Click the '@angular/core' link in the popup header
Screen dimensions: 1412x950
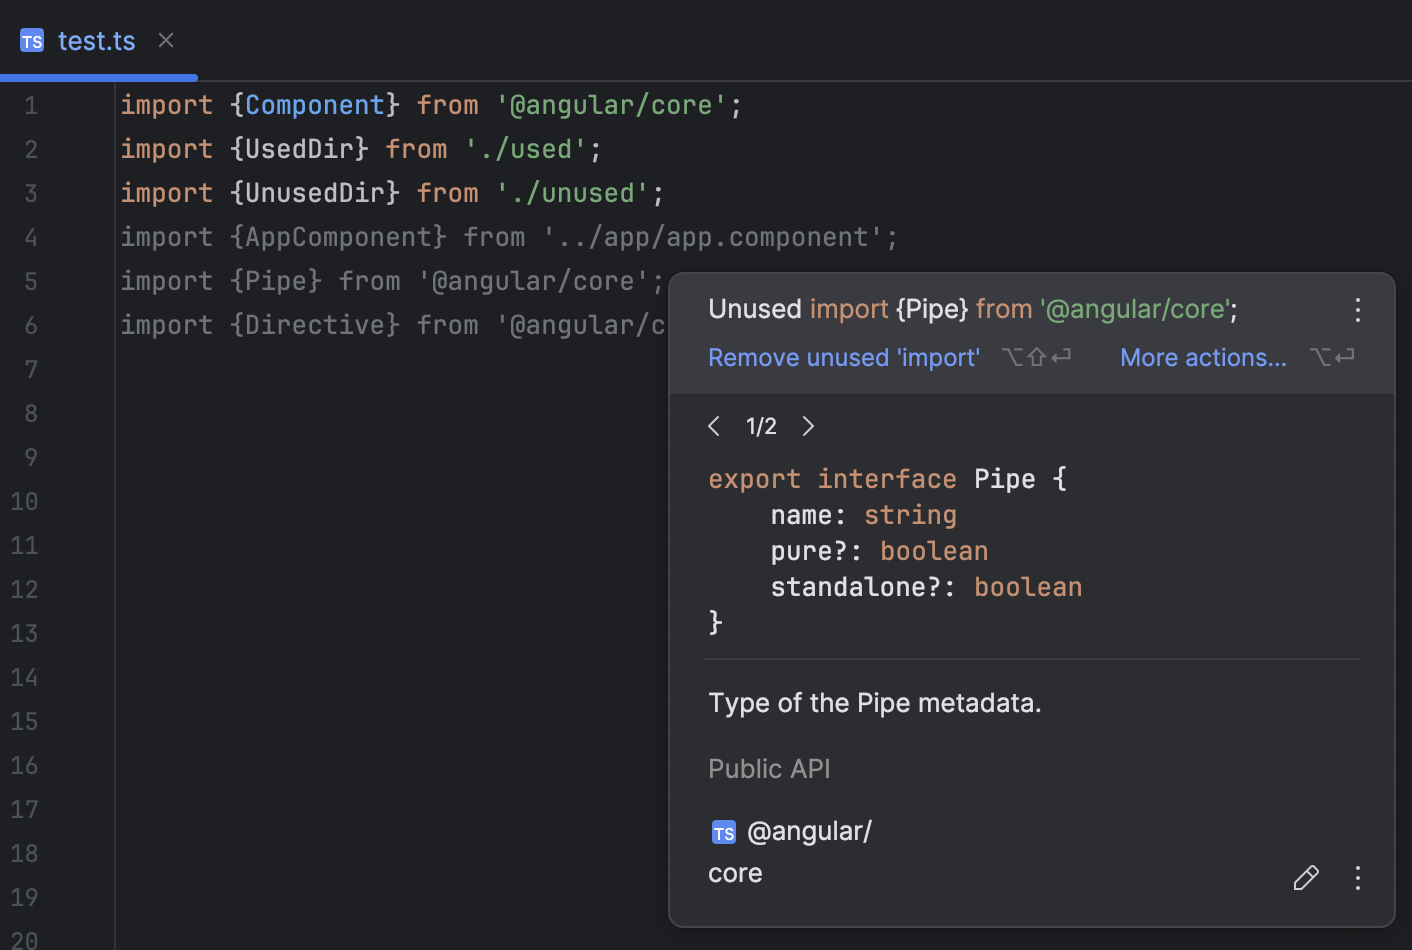coord(1135,309)
